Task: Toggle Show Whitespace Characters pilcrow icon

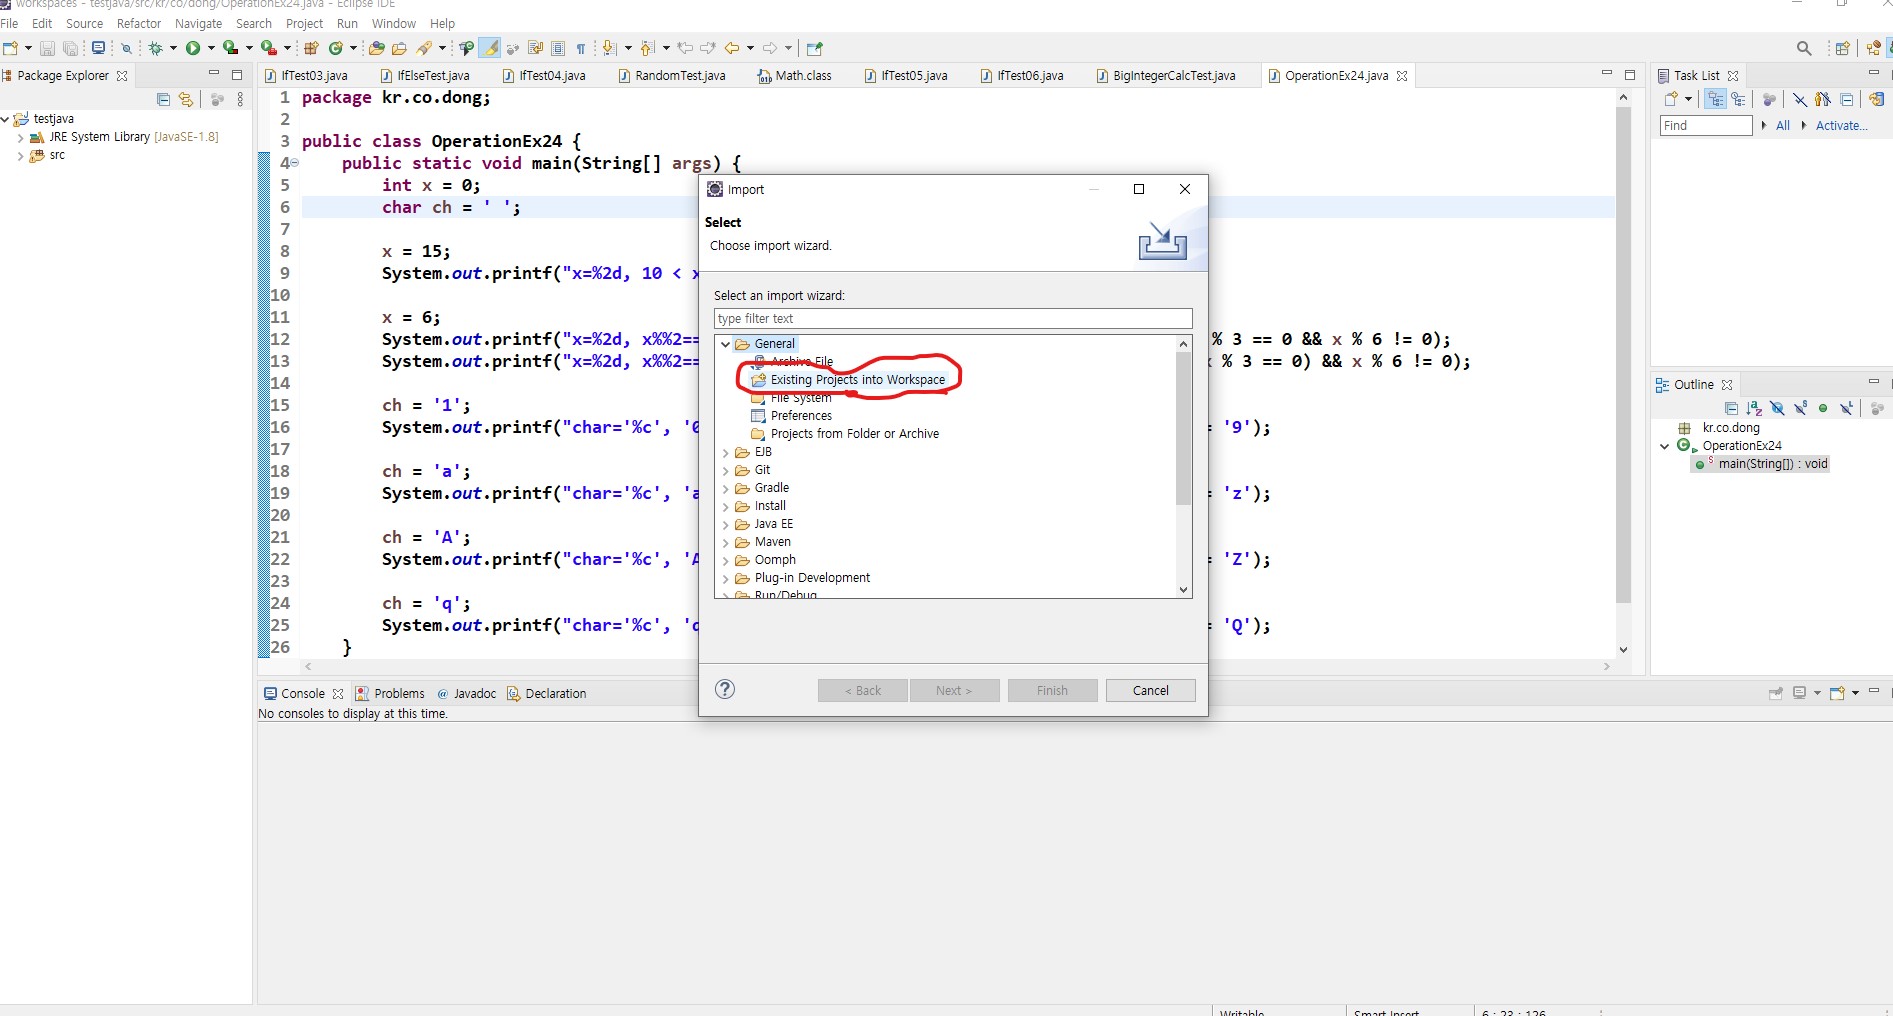Action: pyautogui.click(x=581, y=48)
